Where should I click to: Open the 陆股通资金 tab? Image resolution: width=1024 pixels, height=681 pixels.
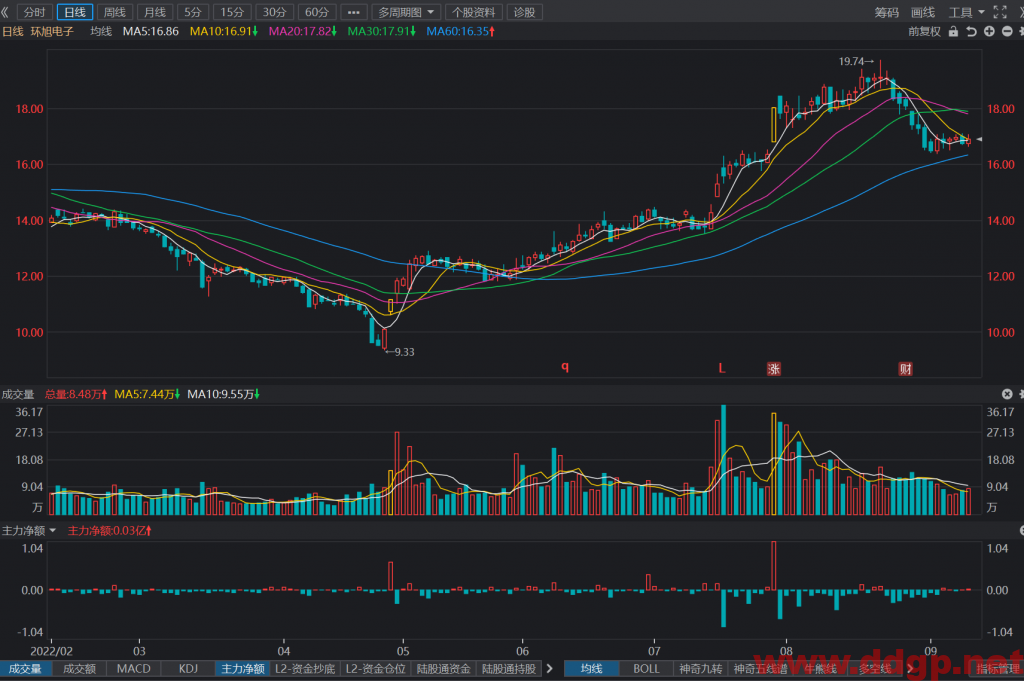coord(443,669)
